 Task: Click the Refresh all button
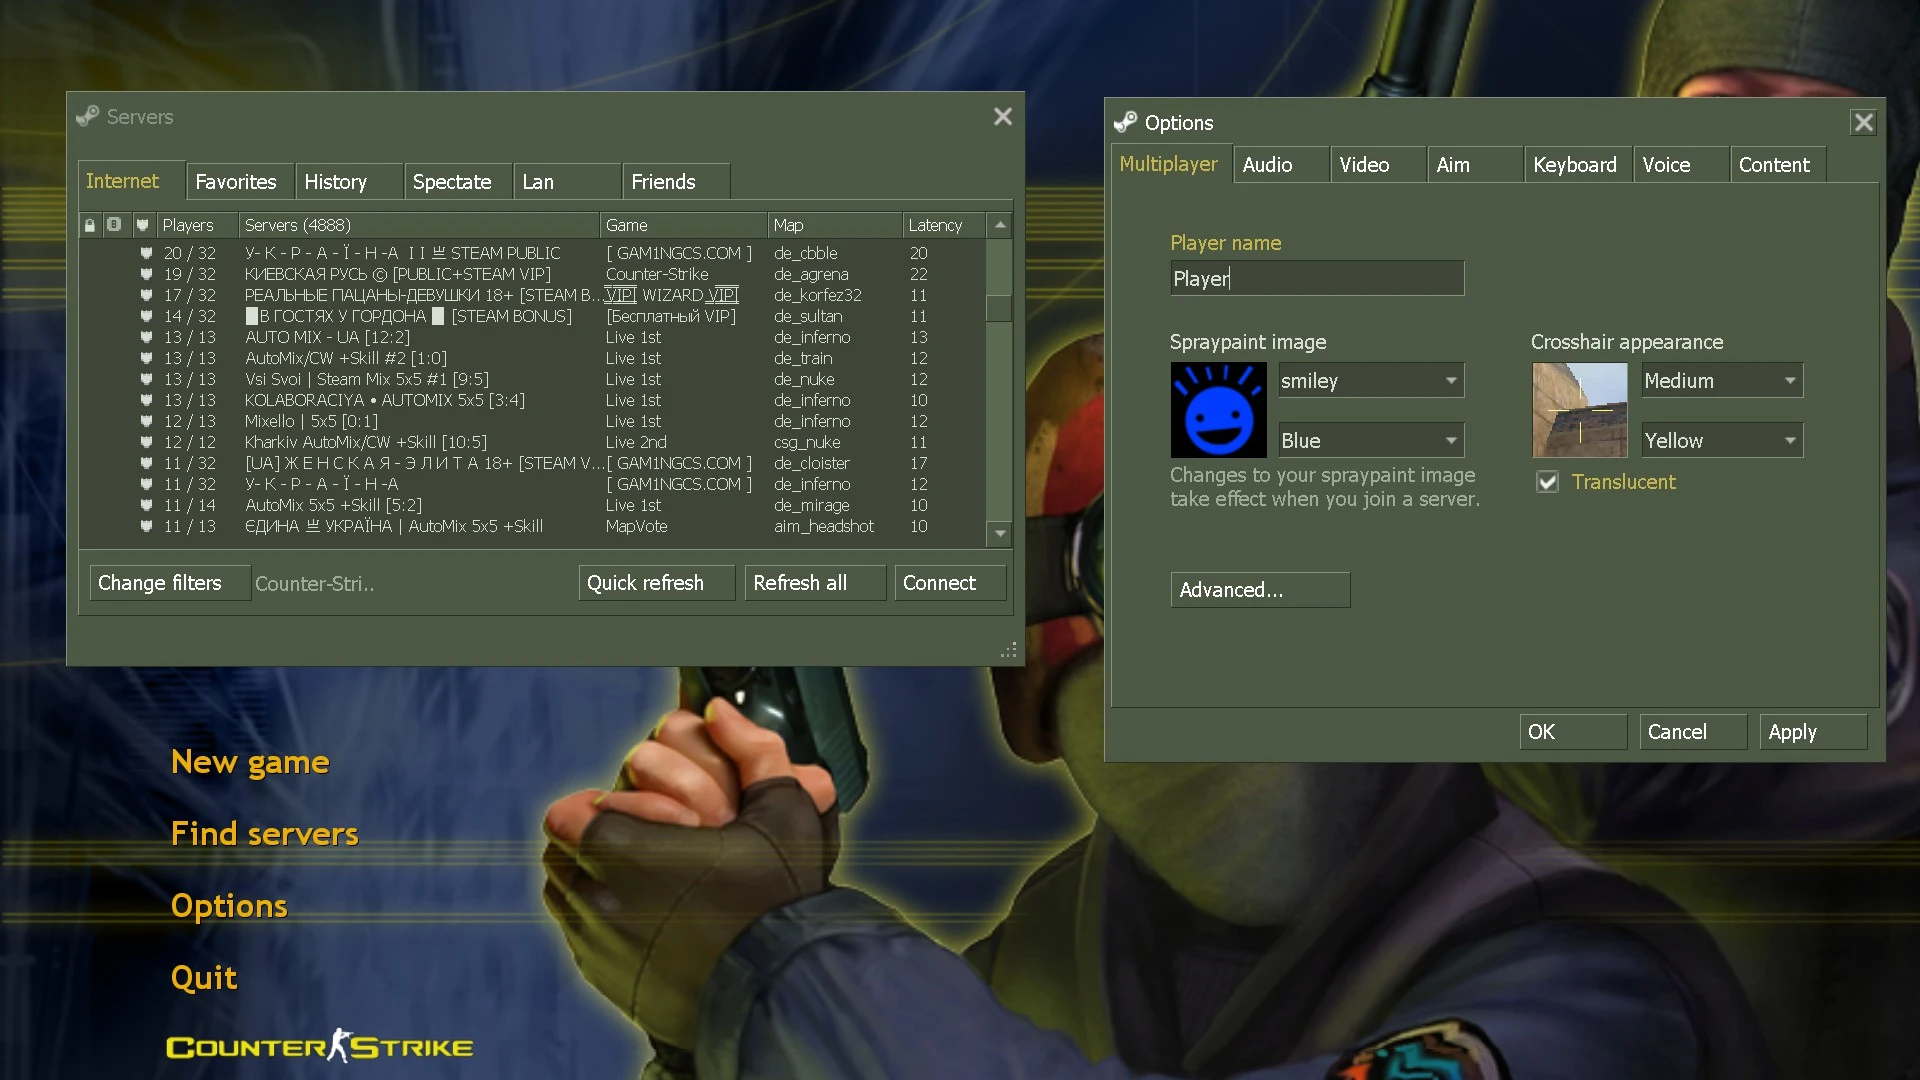(814, 582)
